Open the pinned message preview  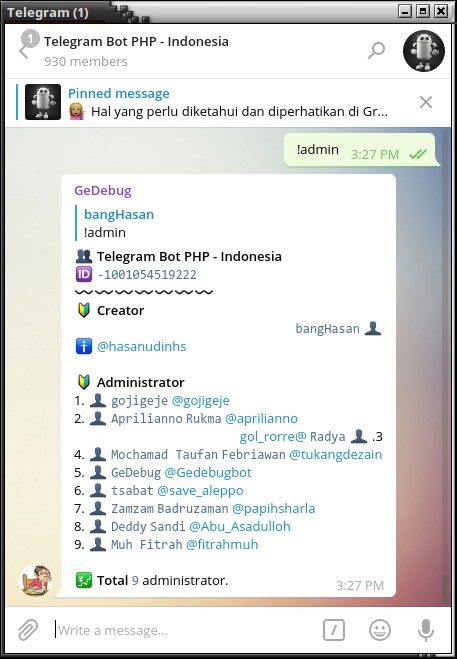click(x=227, y=103)
